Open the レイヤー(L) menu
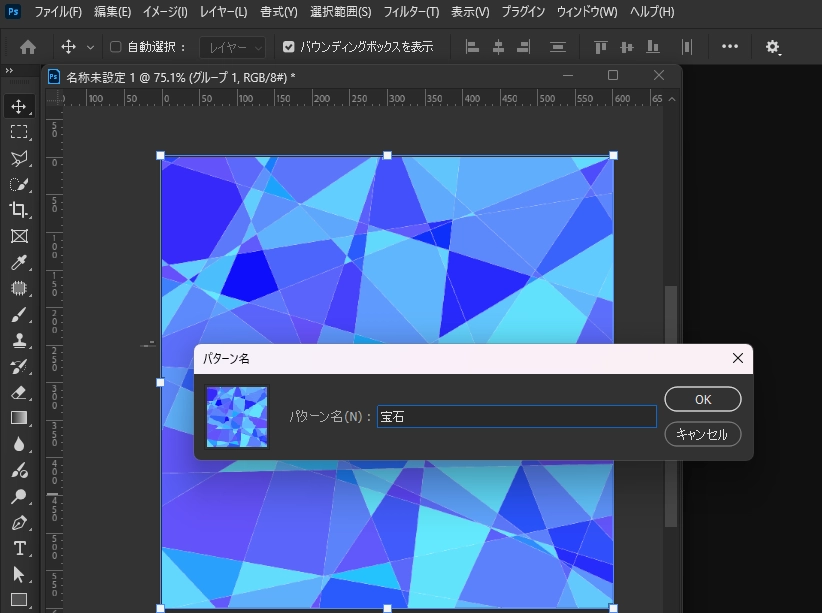This screenshot has height=613, width=822. coord(223,12)
